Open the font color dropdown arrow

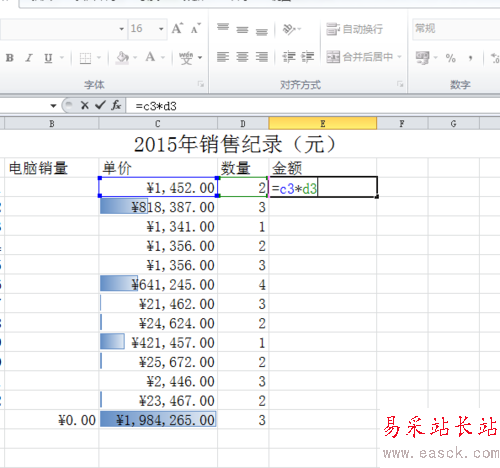[x=163, y=58]
